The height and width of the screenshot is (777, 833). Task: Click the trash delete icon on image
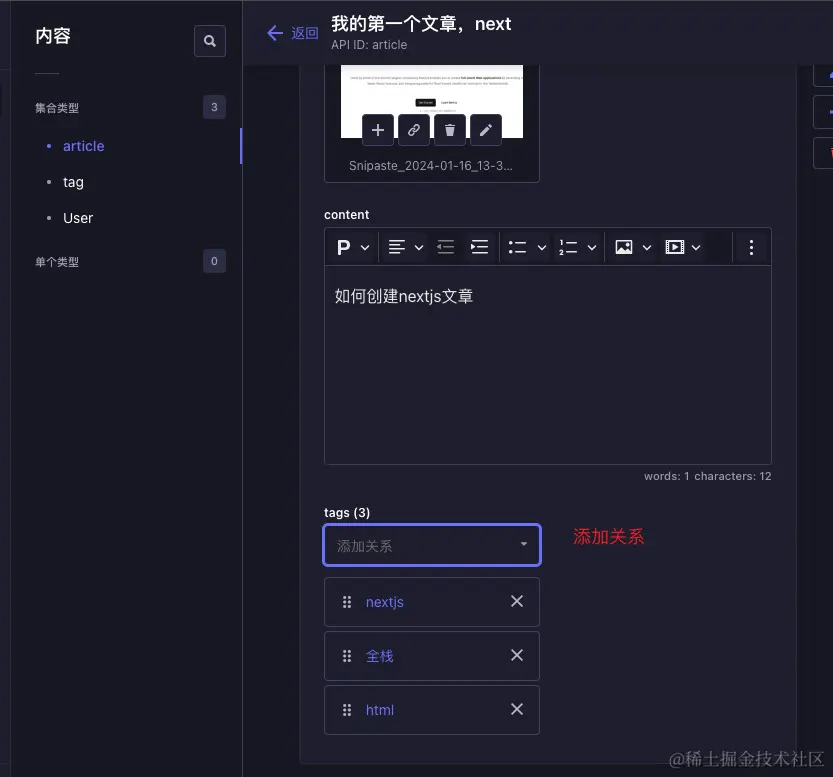pyautogui.click(x=450, y=130)
